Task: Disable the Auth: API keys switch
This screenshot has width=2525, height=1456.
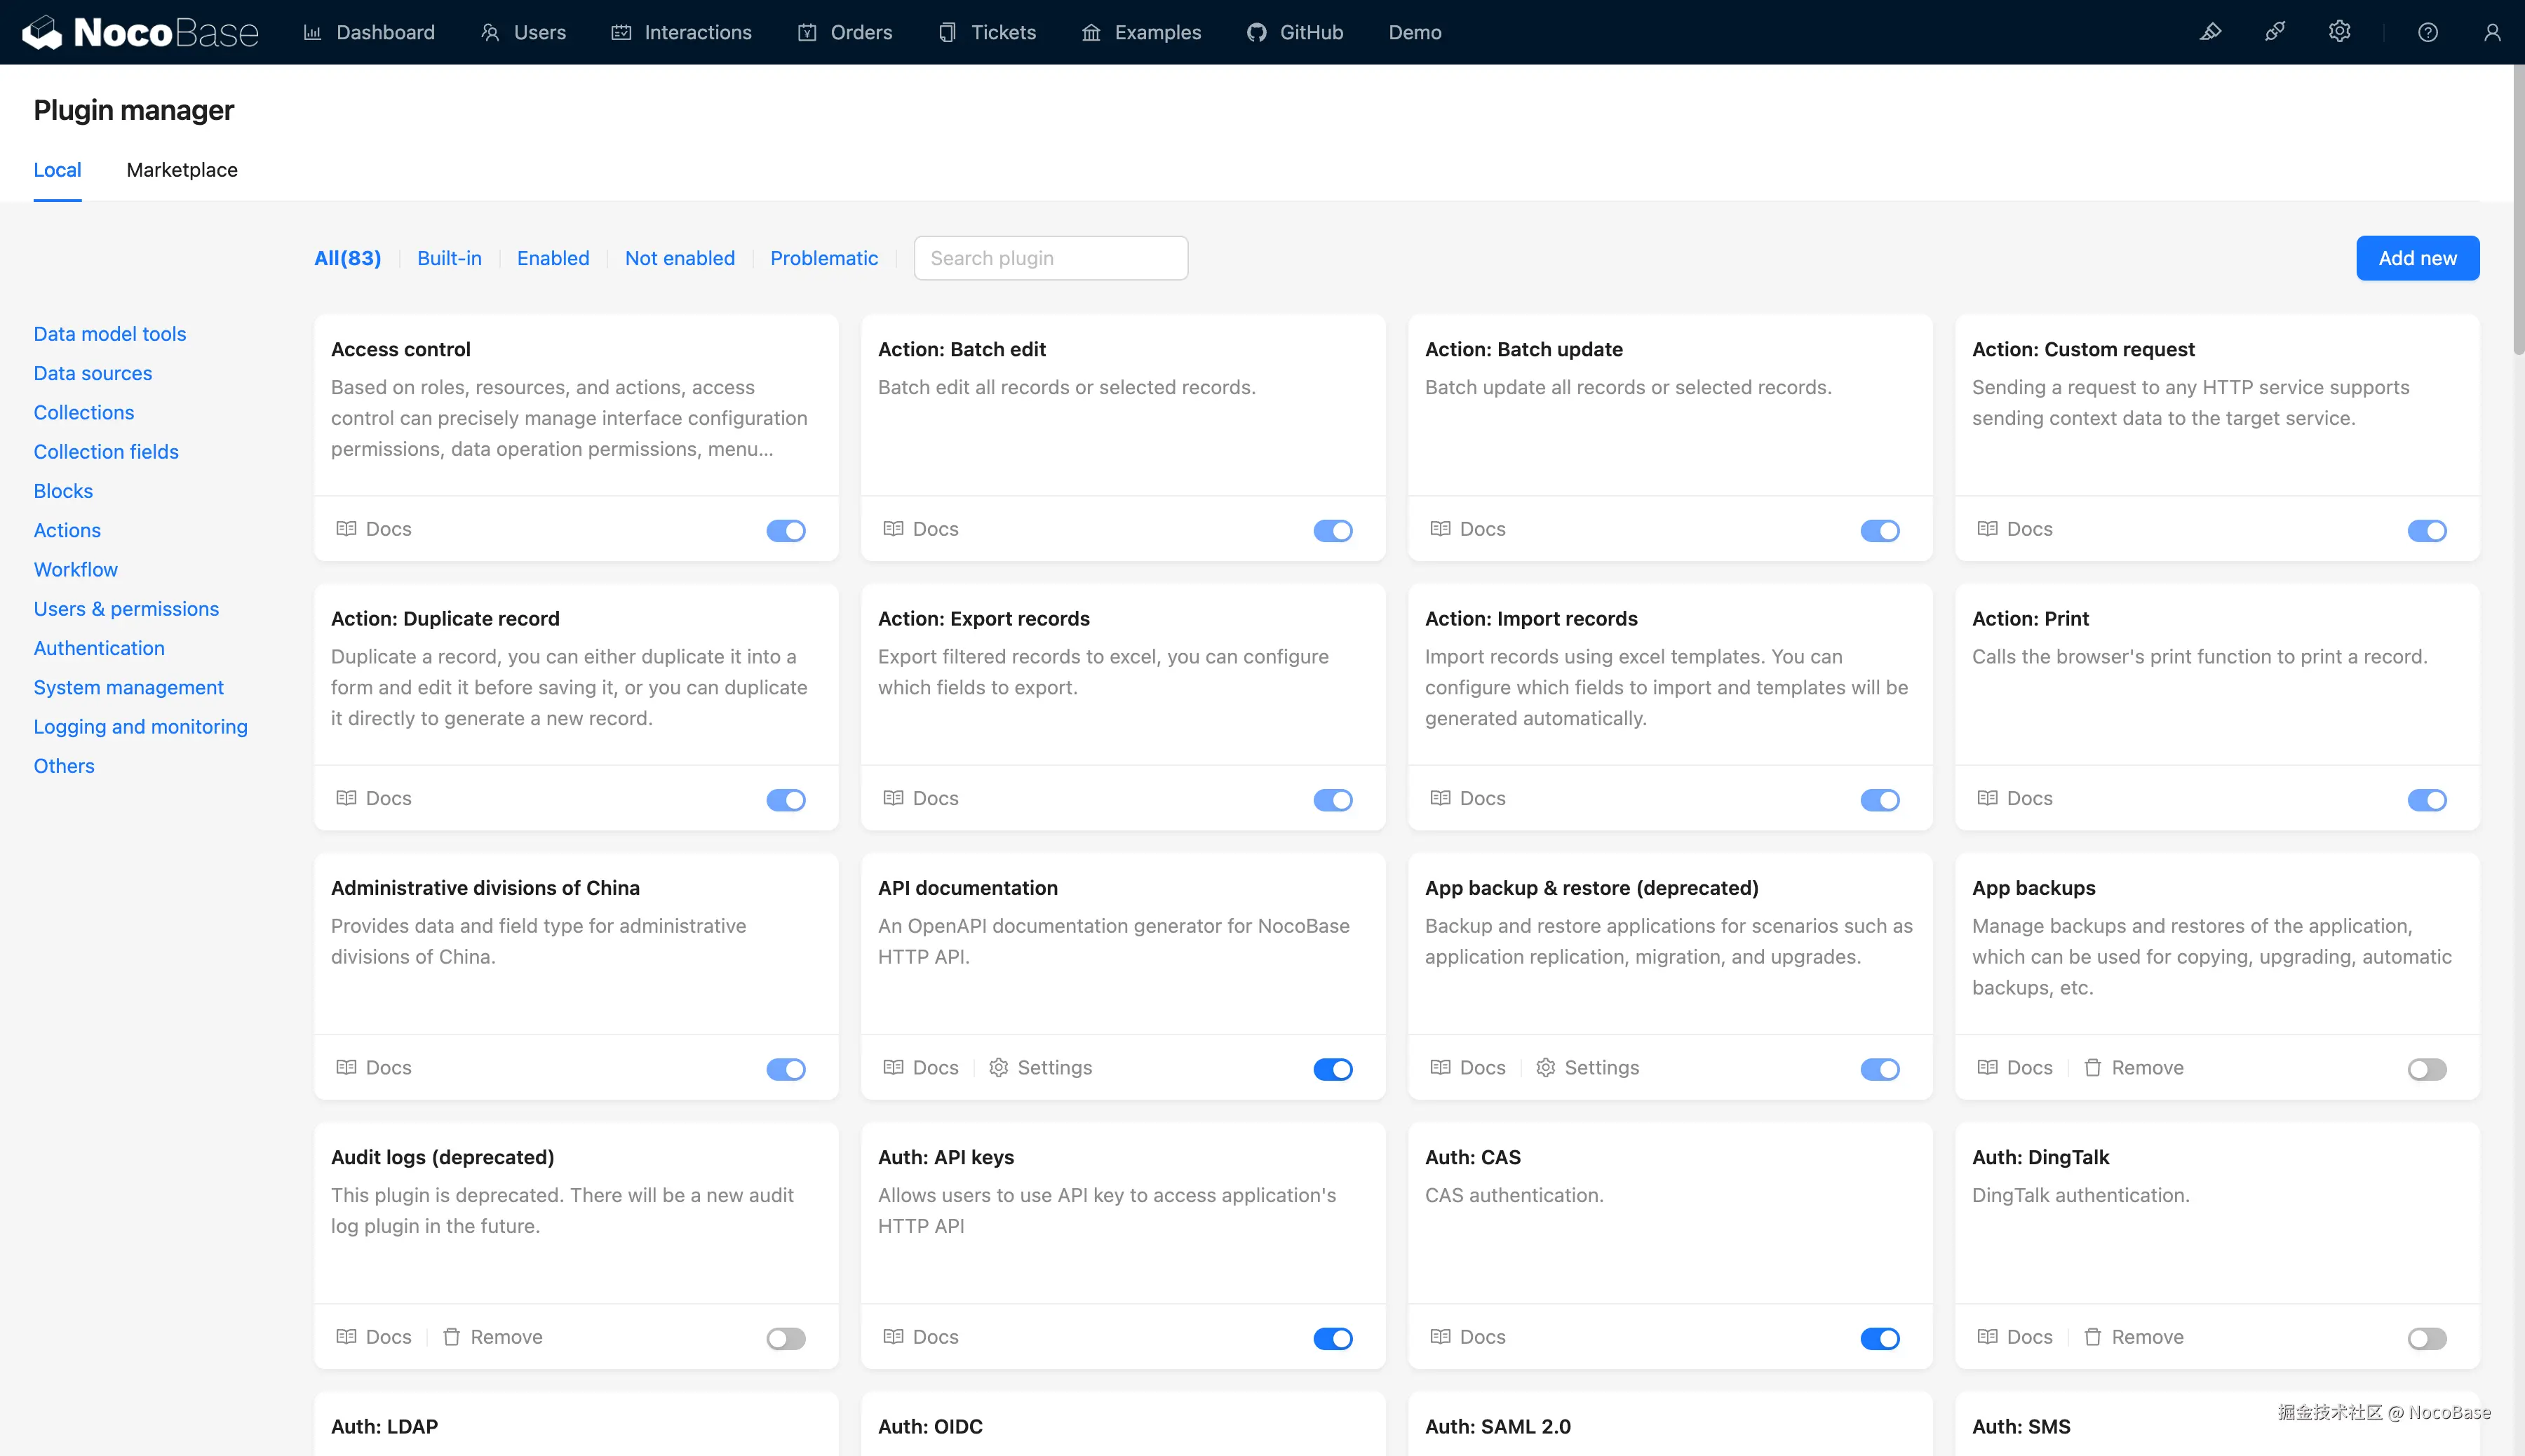Action: coord(1333,1338)
